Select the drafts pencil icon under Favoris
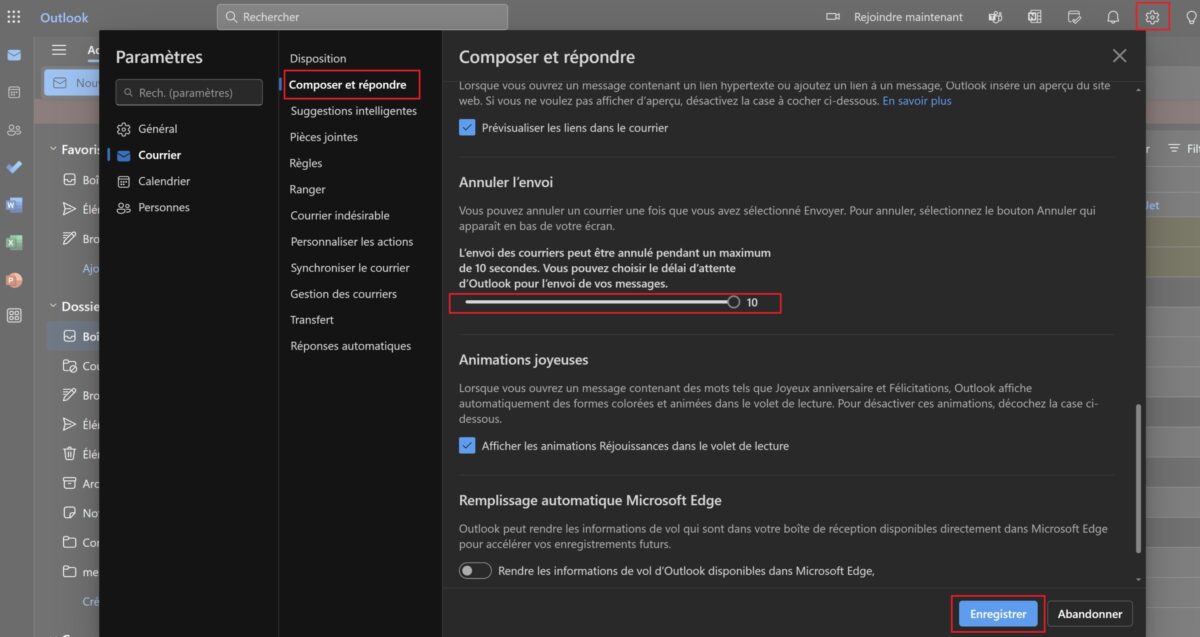This screenshot has width=1200, height=637. (x=70, y=238)
